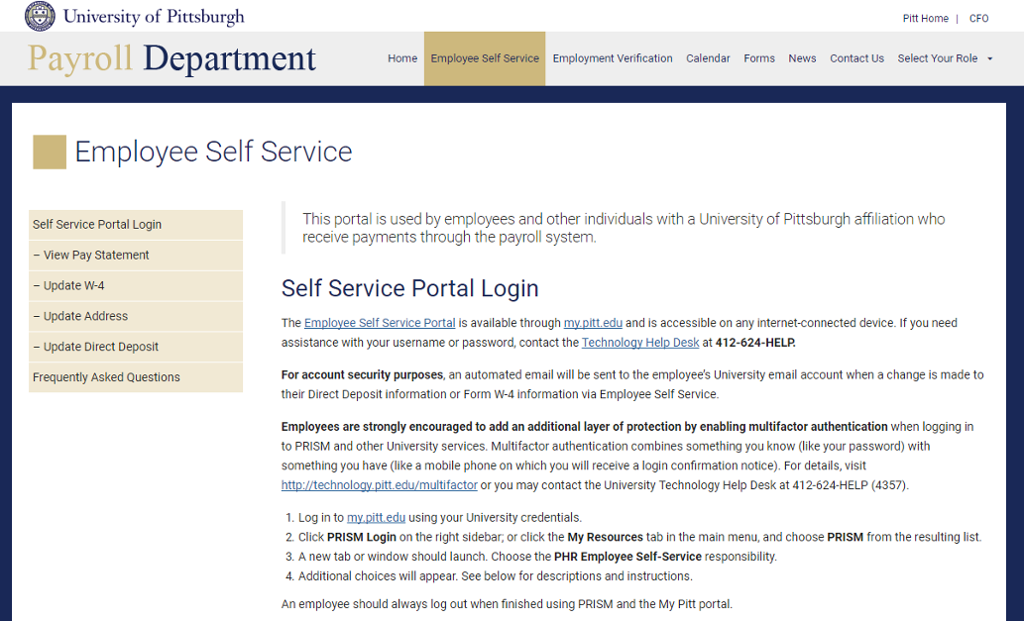Open Frequently Asked Questions sidebar link
The width and height of the screenshot is (1024, 621).
click(106, 377)
